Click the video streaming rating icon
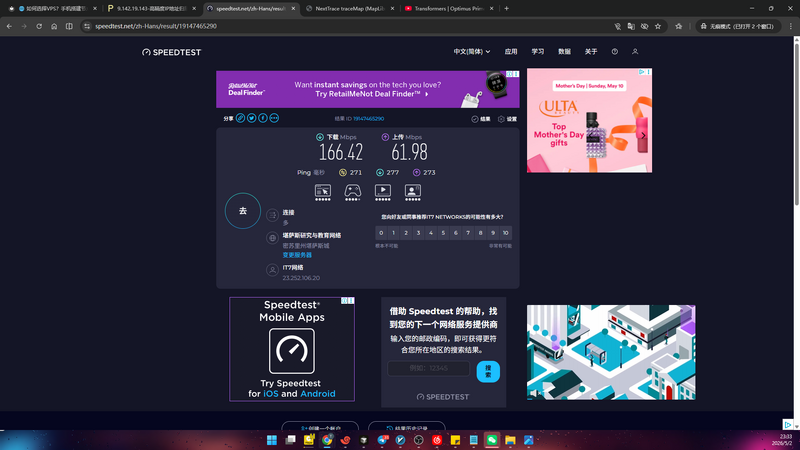The image size is (800, 450). point(383,191)
